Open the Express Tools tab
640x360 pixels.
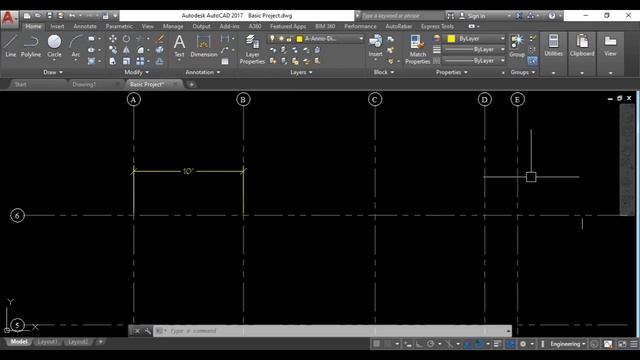[x=437, y=26]
